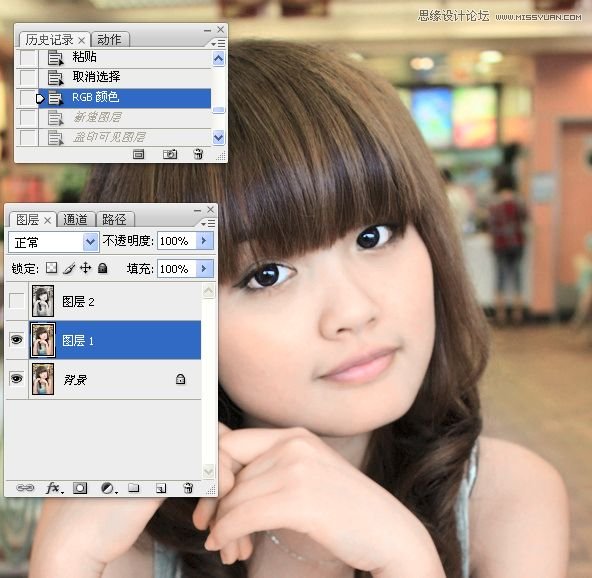Create new document from current state
The image size is (592, 578).
[139, 154]
